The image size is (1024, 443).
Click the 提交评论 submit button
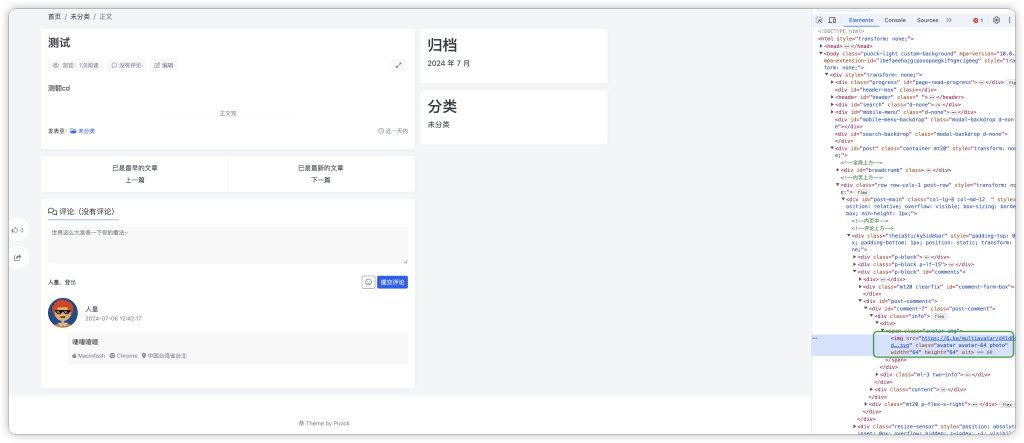coord(392,282)
